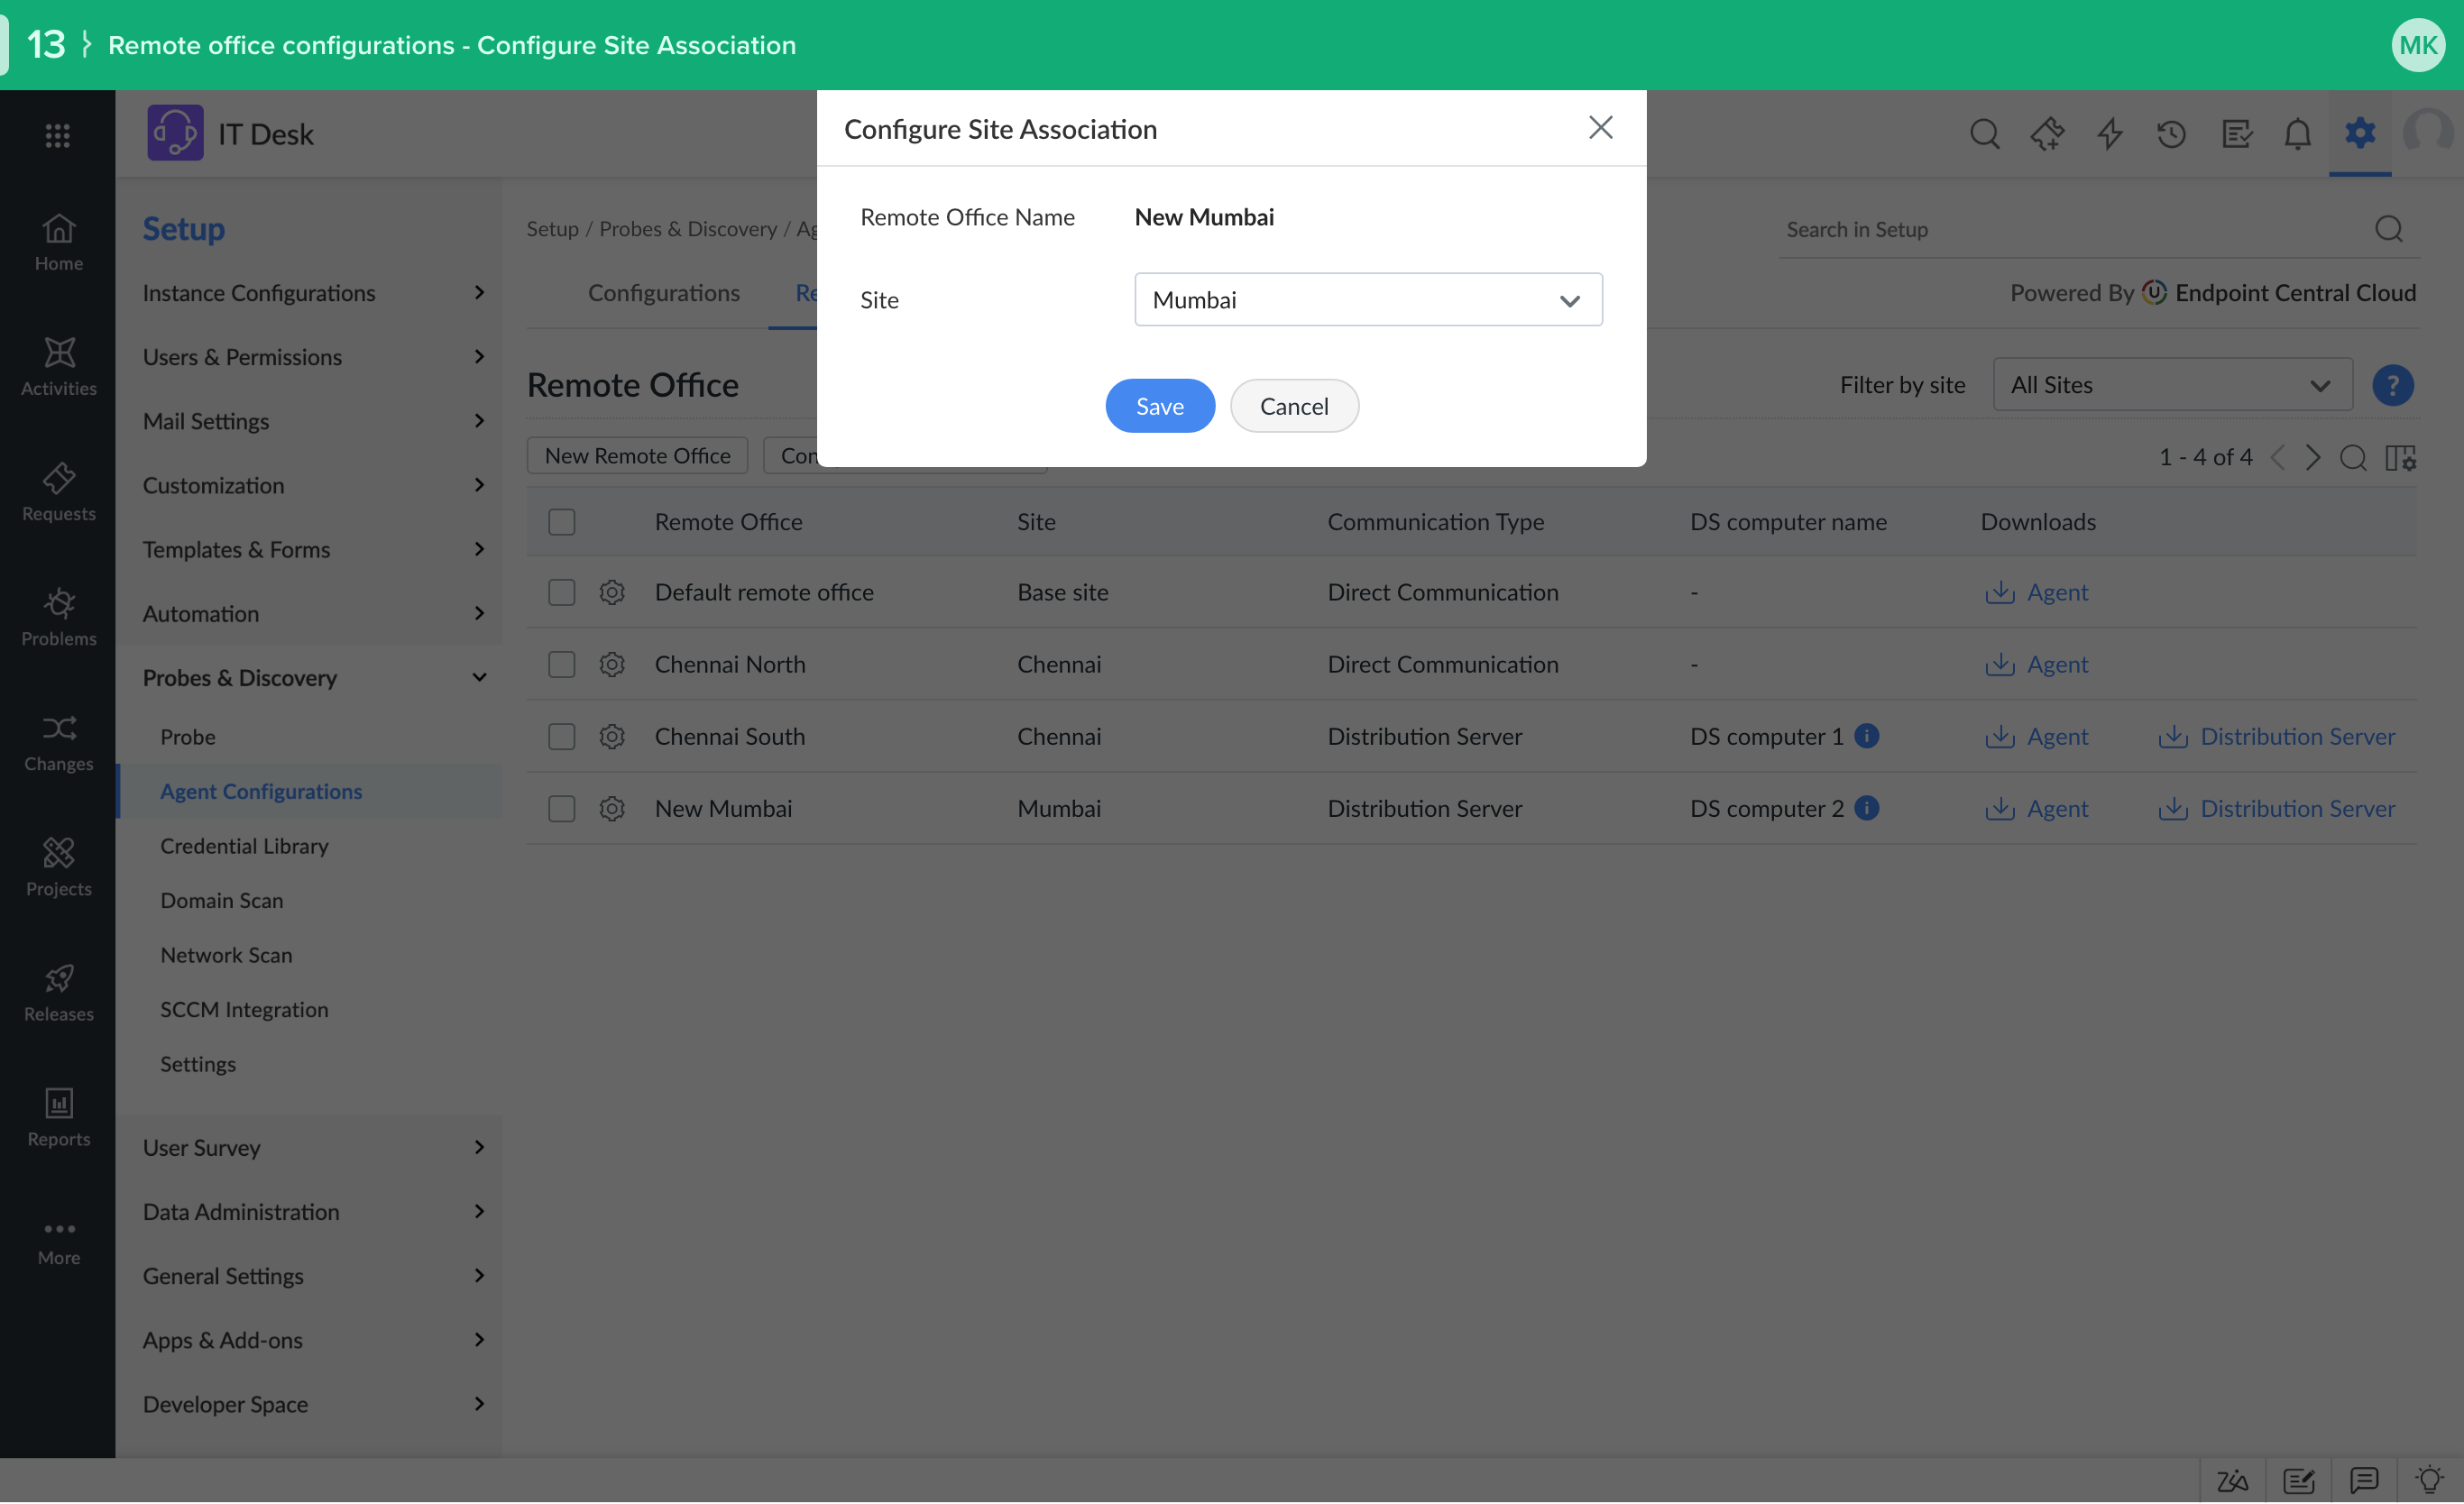The height and width of the screenshot is (1504, 2464).
Task: Open Reports module
Action: [x=58, y=1117]
